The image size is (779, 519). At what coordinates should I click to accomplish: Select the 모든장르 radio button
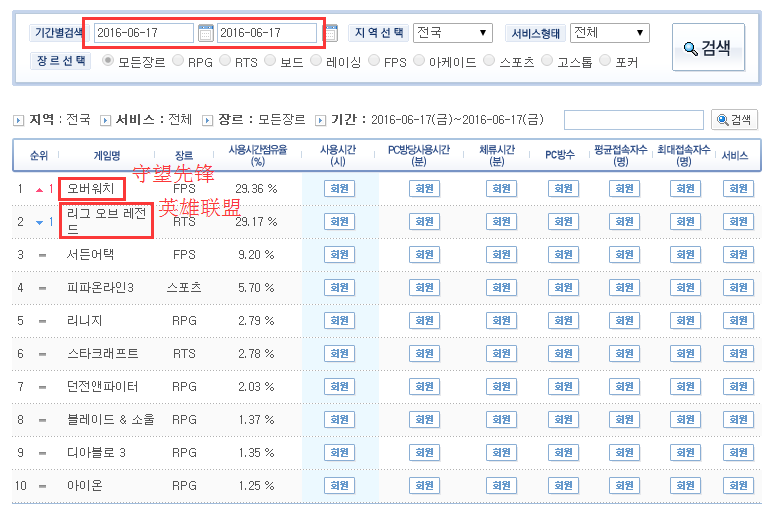tap(108, 61)
